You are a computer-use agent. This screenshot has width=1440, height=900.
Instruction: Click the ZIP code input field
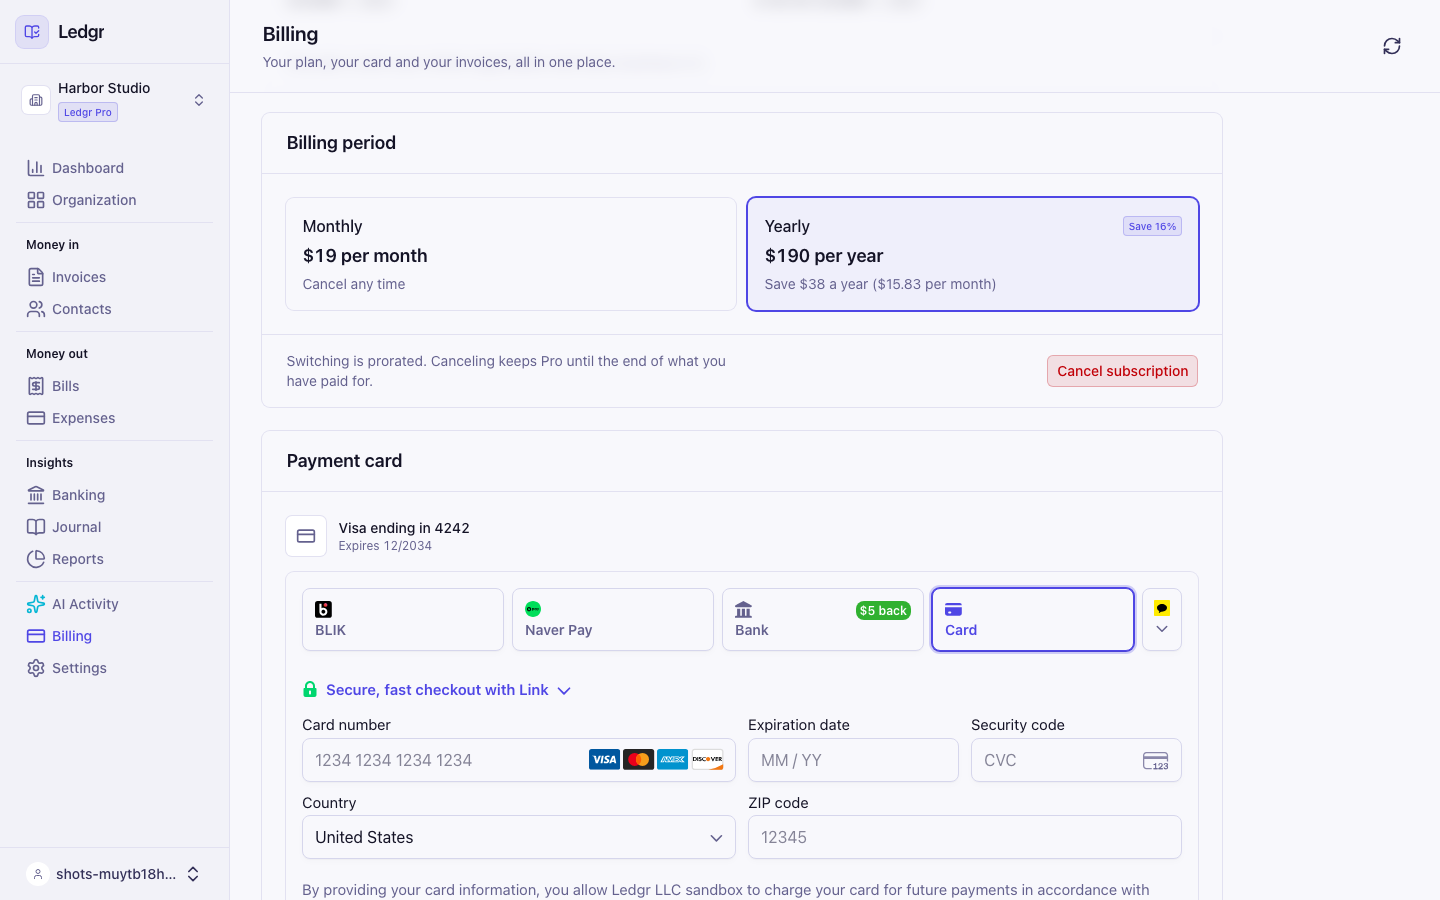coord(965,837)
